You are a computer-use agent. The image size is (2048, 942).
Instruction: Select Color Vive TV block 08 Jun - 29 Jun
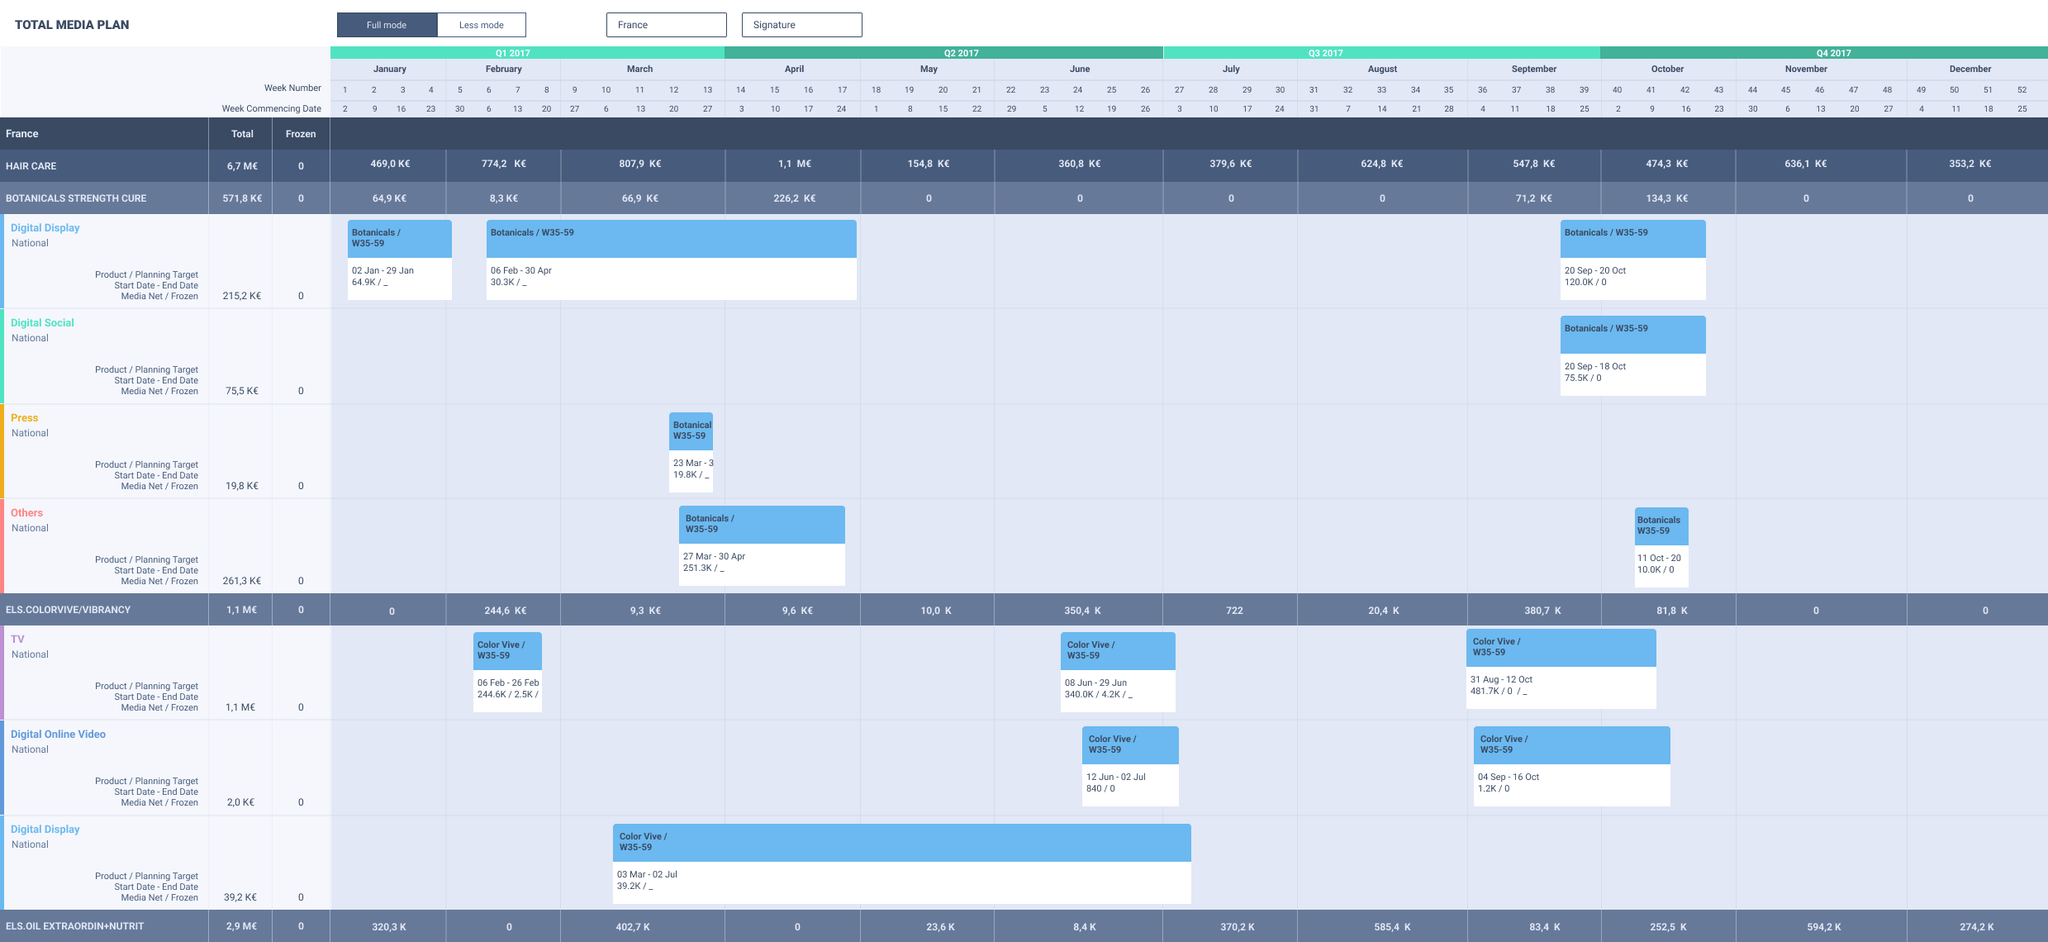tap(1118, 672)
